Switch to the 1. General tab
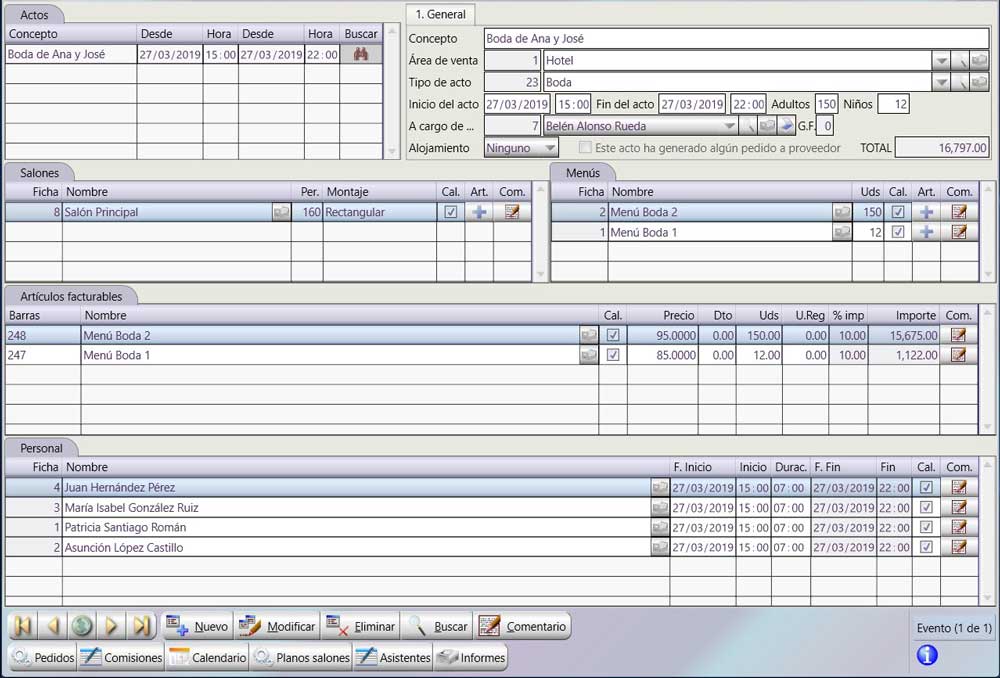This screenshot has height=678, width=1000. [x=440, y=15]
